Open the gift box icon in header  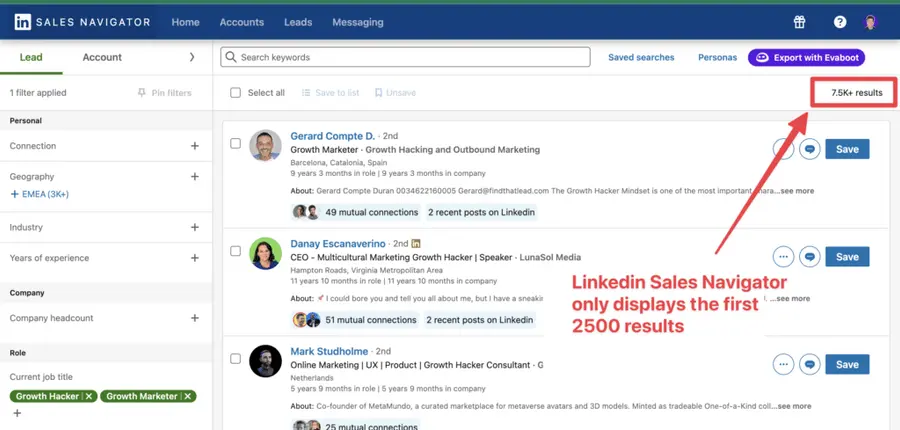(x=800, y=22)
